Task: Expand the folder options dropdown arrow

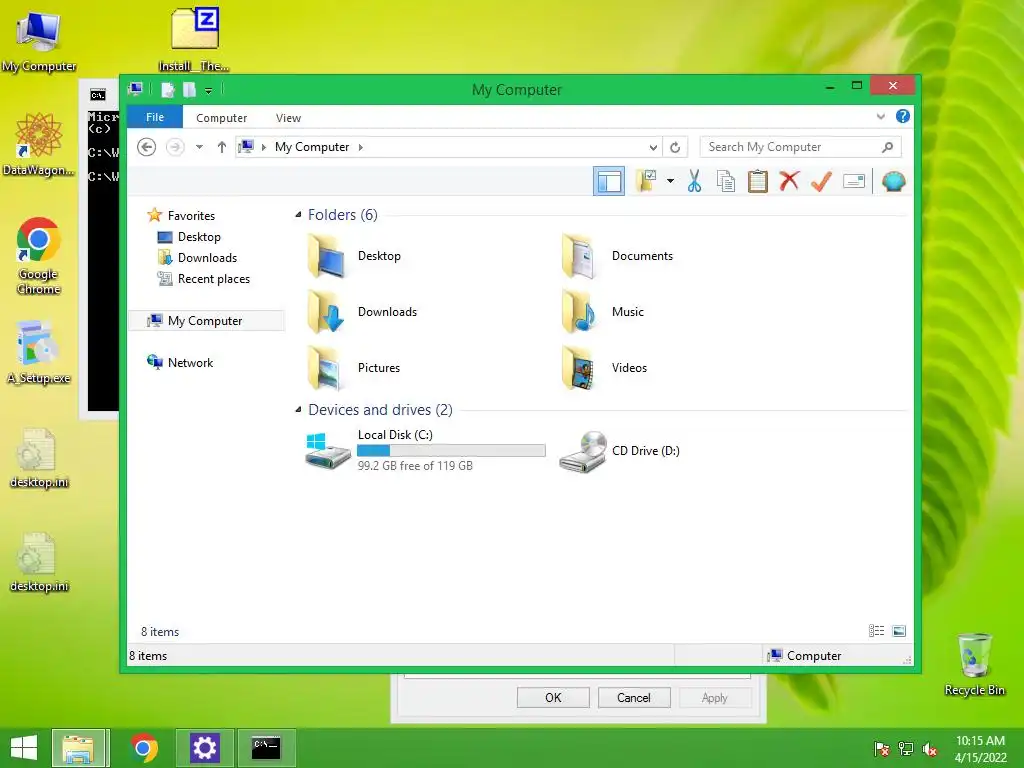Action: [671, 181]
